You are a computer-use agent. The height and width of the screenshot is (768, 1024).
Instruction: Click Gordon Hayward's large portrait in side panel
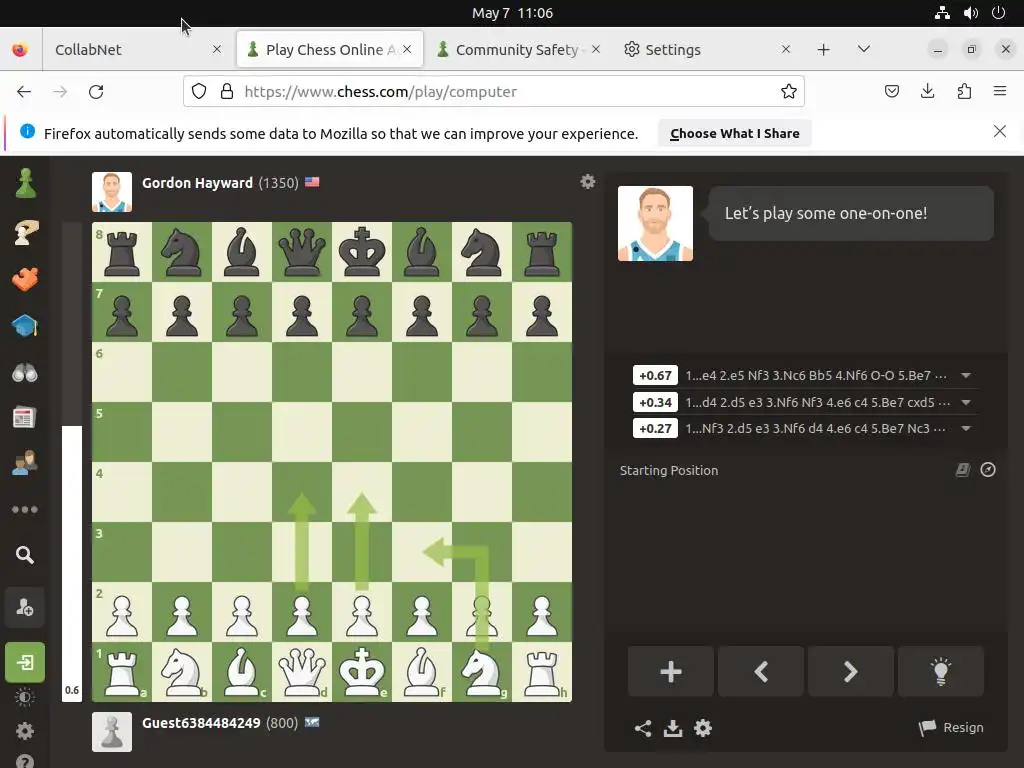pos(655,223)
